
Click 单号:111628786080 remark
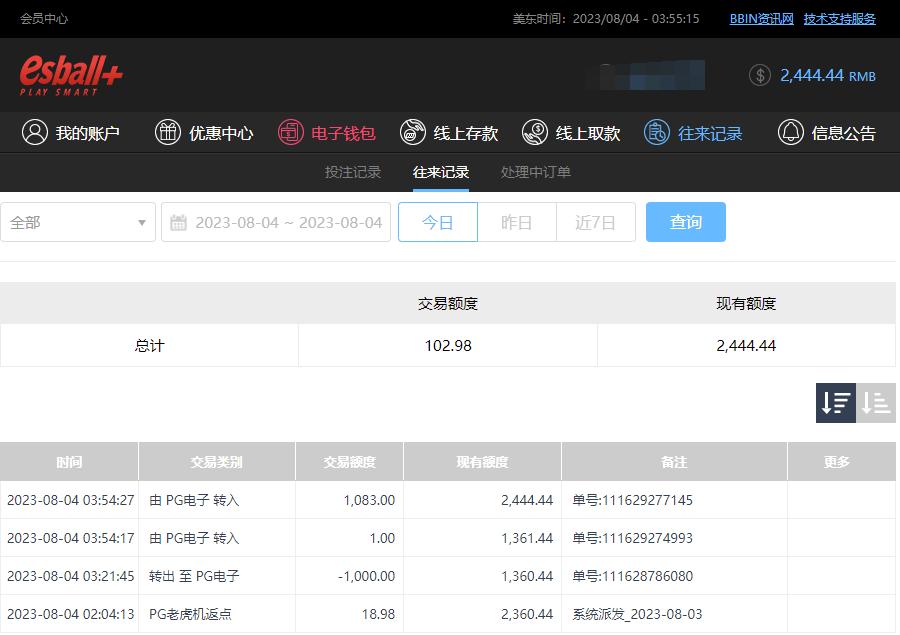633,576
